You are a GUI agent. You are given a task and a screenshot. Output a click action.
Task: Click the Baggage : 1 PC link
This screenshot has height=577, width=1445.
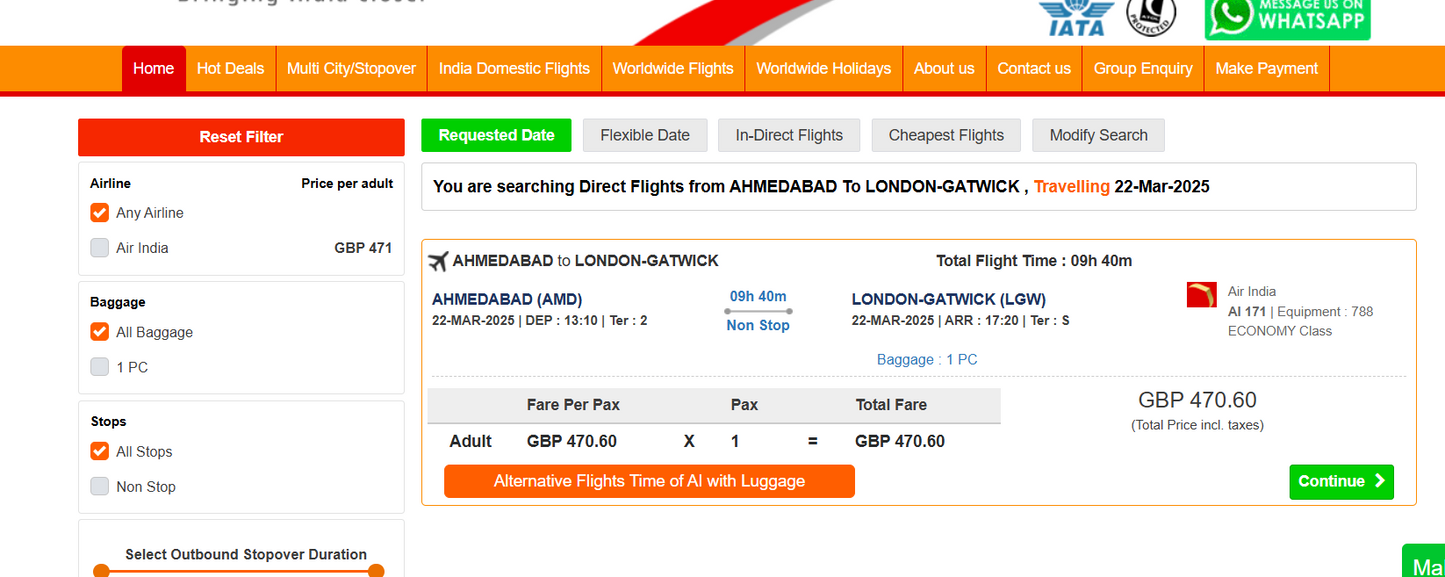point(927,359)
